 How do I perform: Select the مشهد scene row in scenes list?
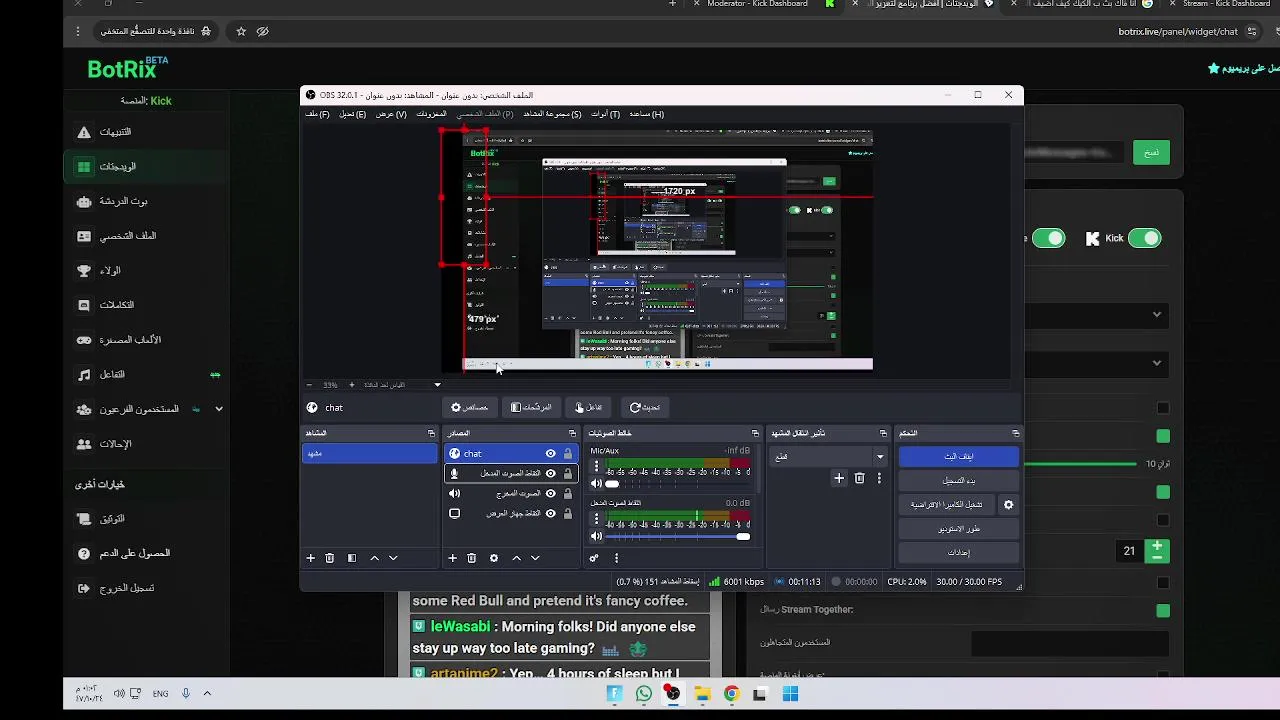click(370, 454)
